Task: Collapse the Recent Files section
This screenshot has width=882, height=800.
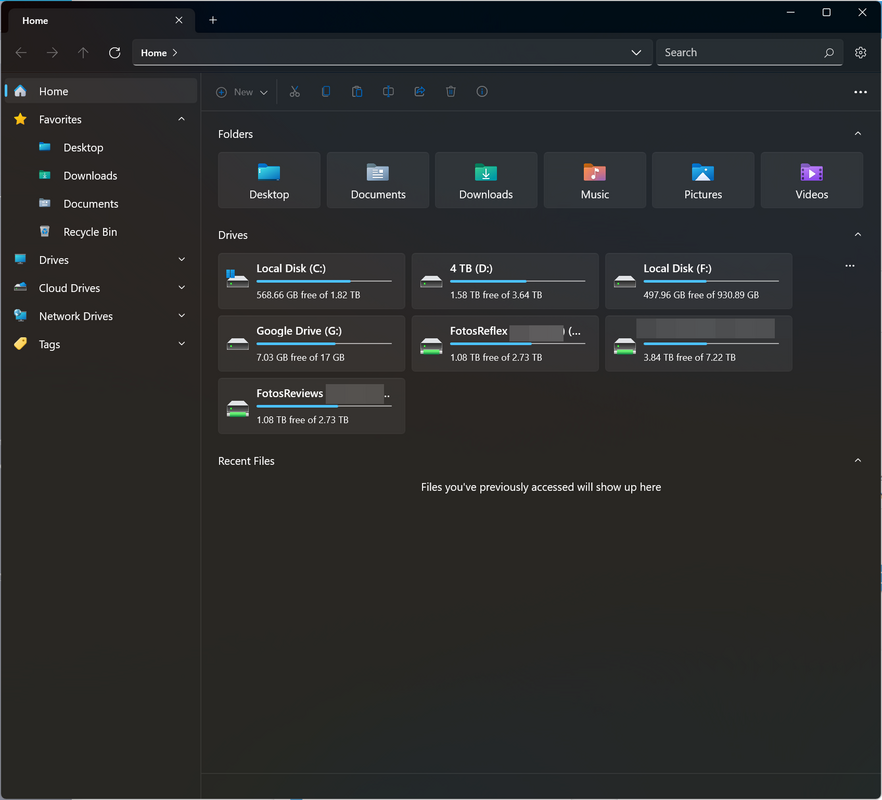Action: pyautogui.click(x=858, y=461)
